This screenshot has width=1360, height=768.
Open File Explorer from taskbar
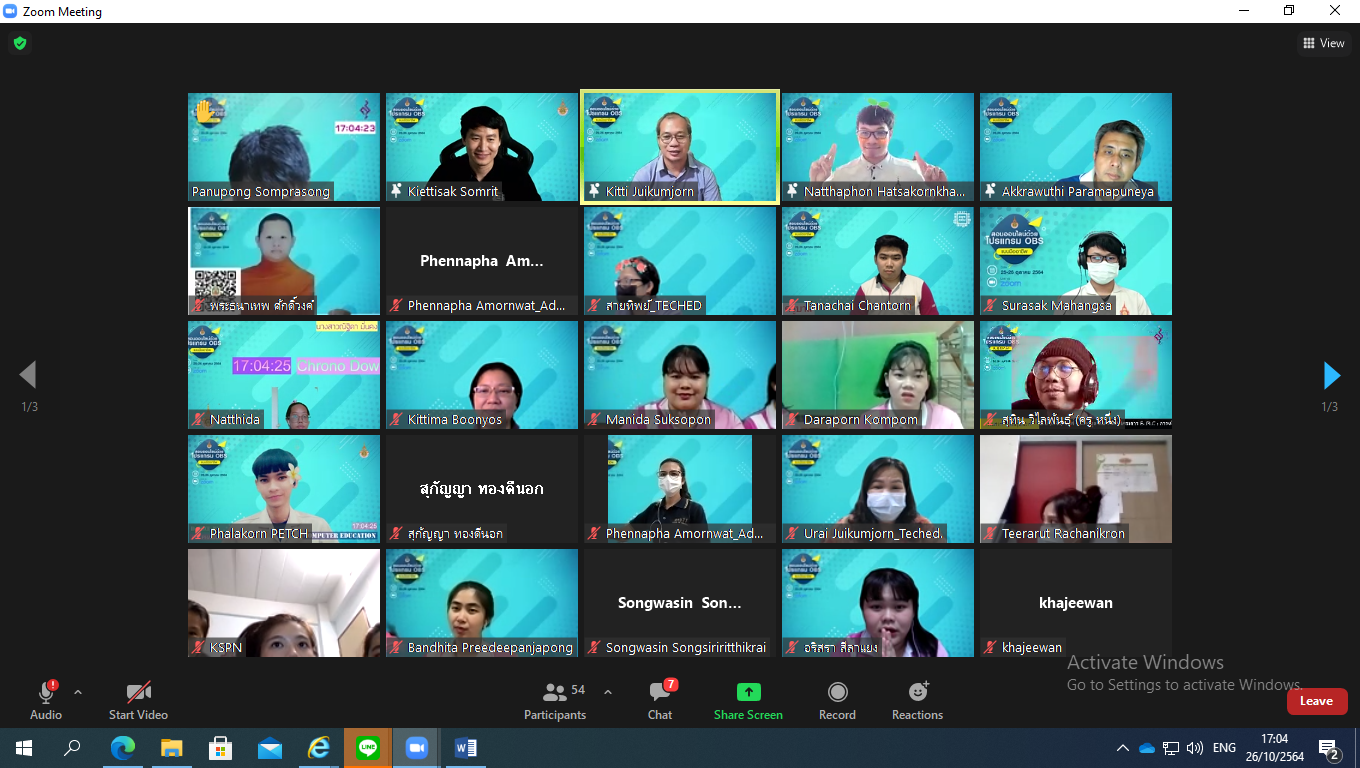[171, 747]
